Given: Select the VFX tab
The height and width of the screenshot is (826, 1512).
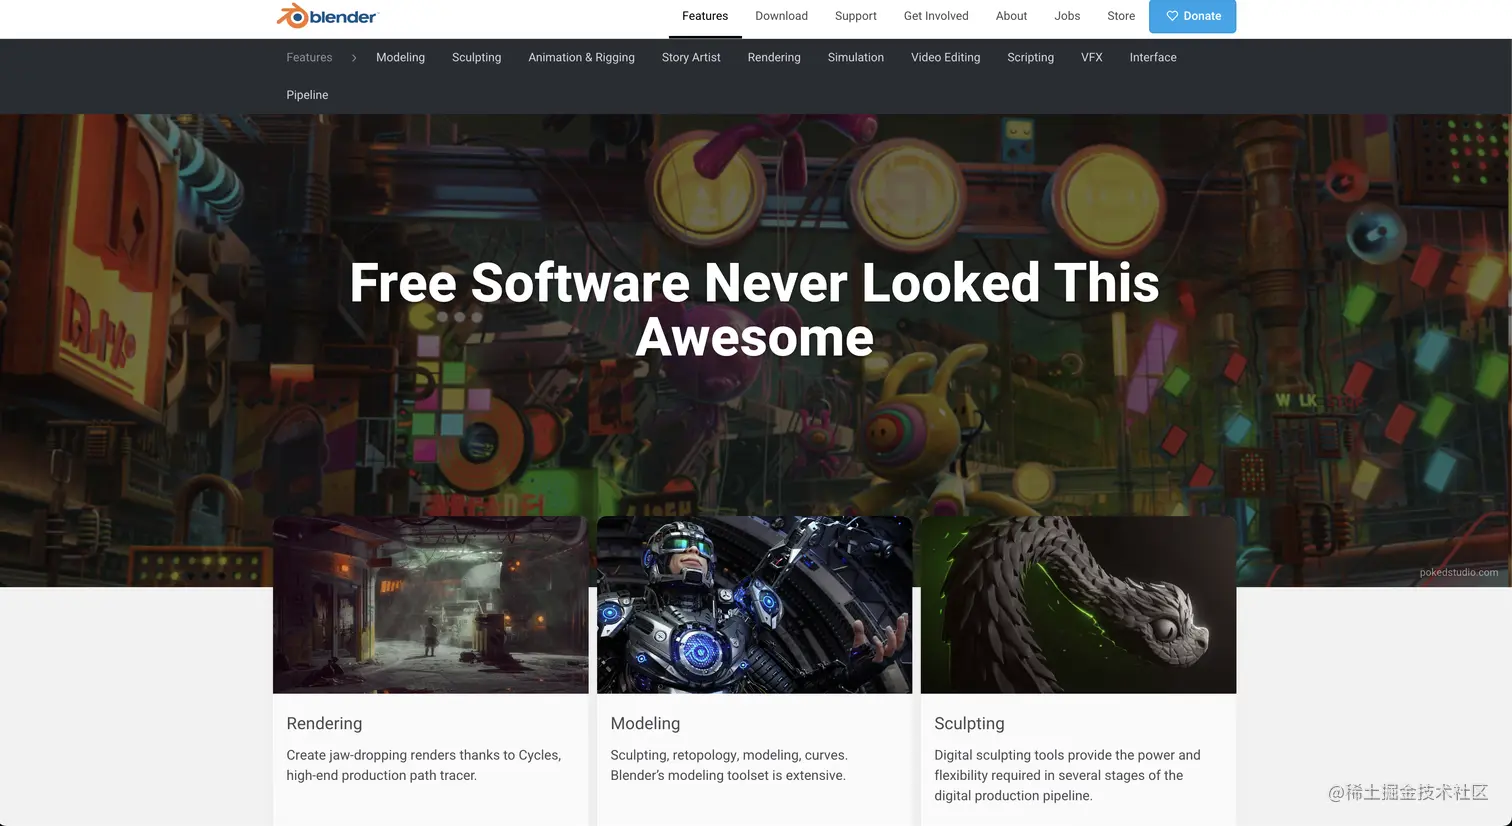Looking at the screenshot, I should (x=1092, y=58).
